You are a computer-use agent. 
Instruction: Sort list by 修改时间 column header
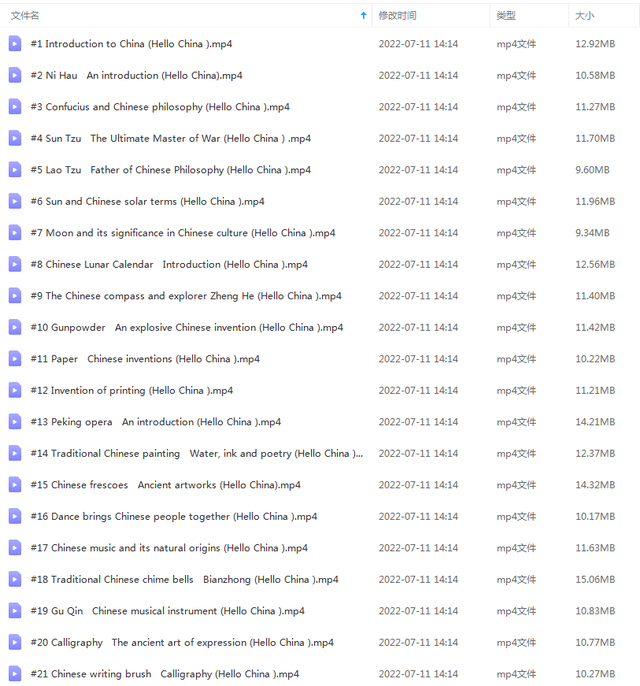click(x=397, y=16)
